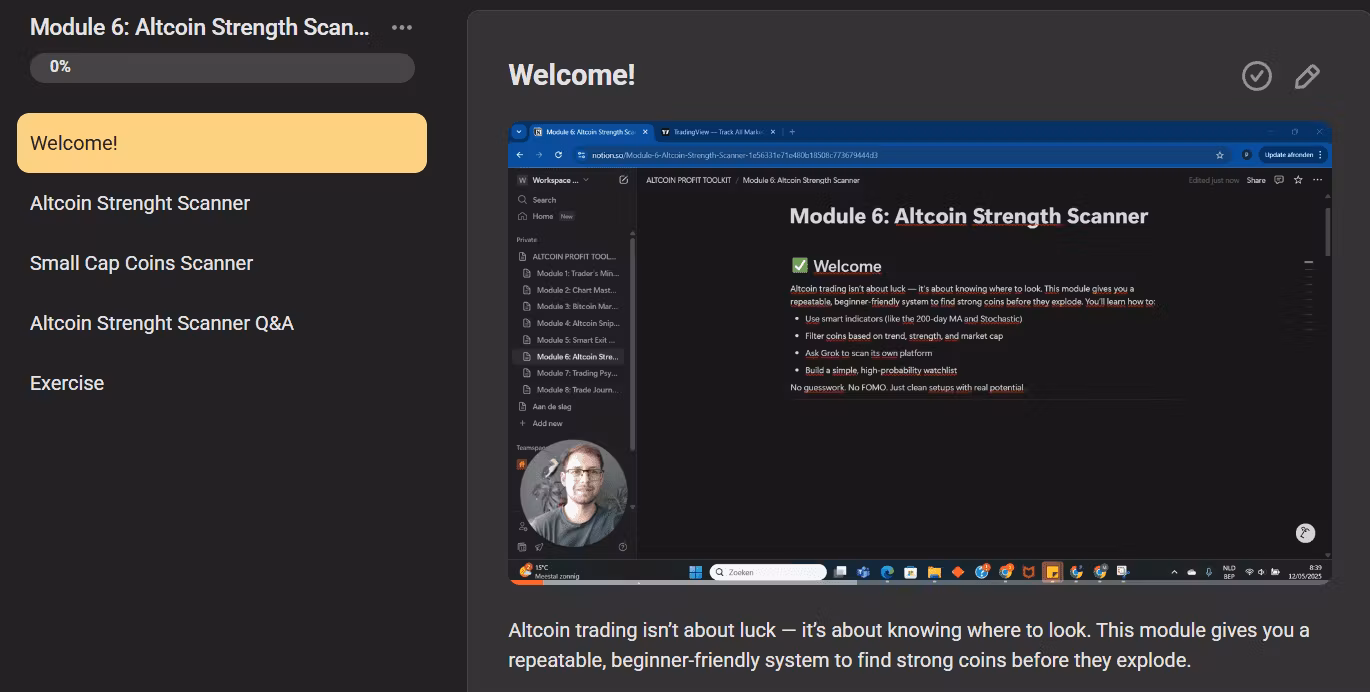Screen dimensions: 1370x692
Task: Go to Altcoin Strenght Scanner Q&A
Action: click(162, 323)
